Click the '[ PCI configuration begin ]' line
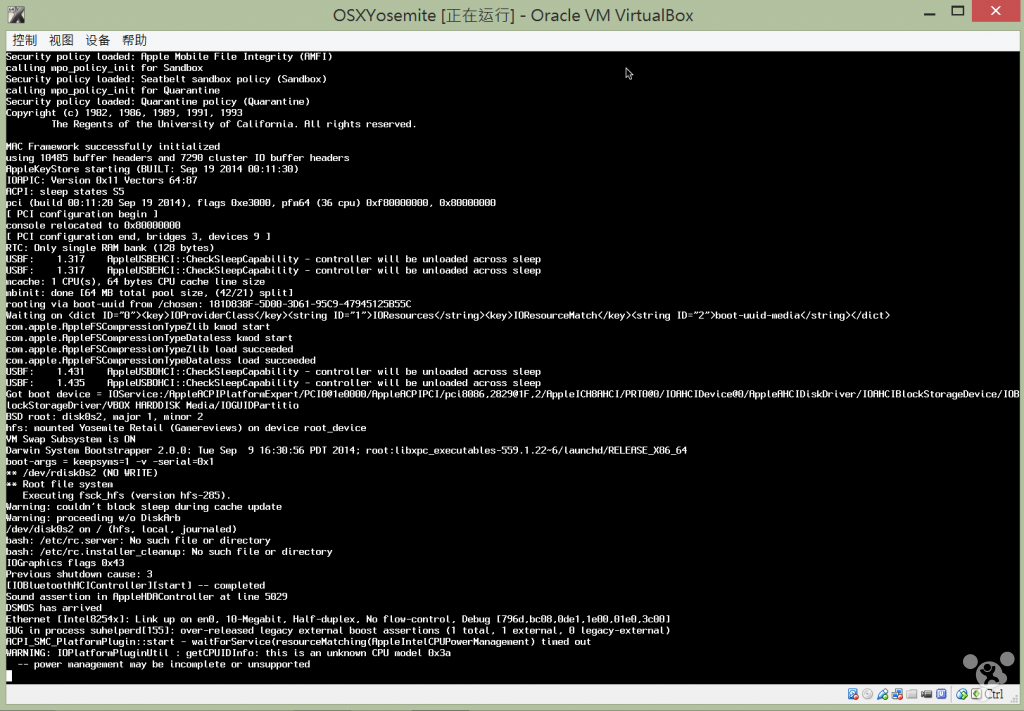This screenshot has width=1024, height=711. (x=82, y=213)
